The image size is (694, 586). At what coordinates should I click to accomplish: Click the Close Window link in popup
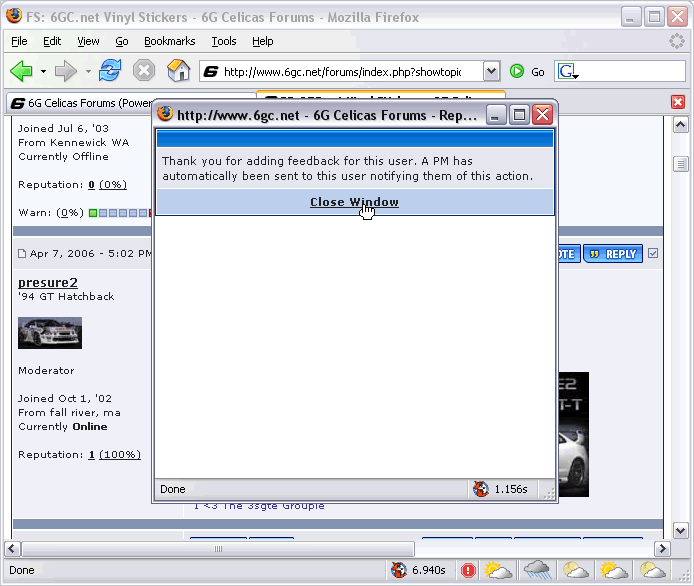pos(354,202)
